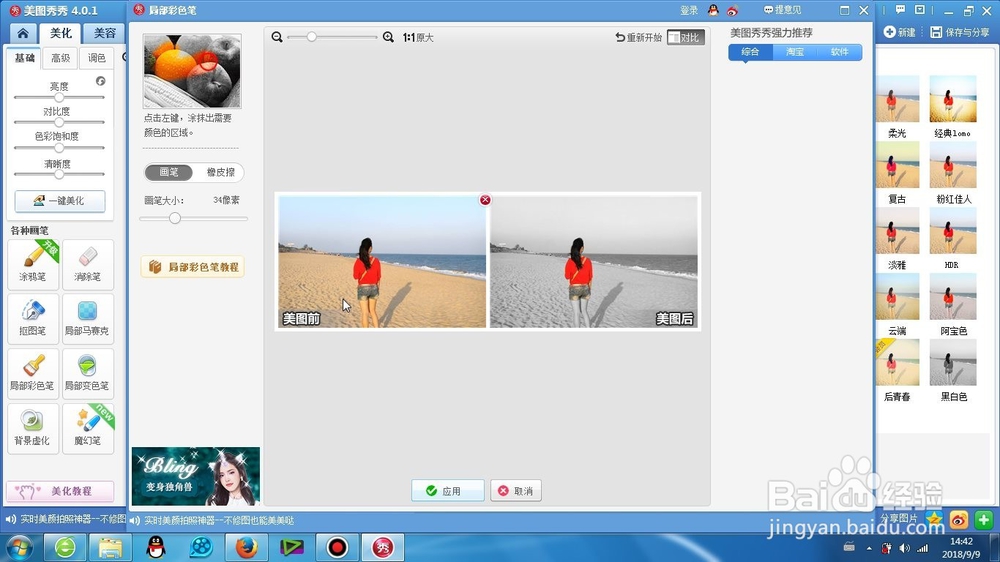Open QQ penguin in the taskbar
This screenshot has height=562, width=1000.
pyautogui.click(x=156, y=547)
